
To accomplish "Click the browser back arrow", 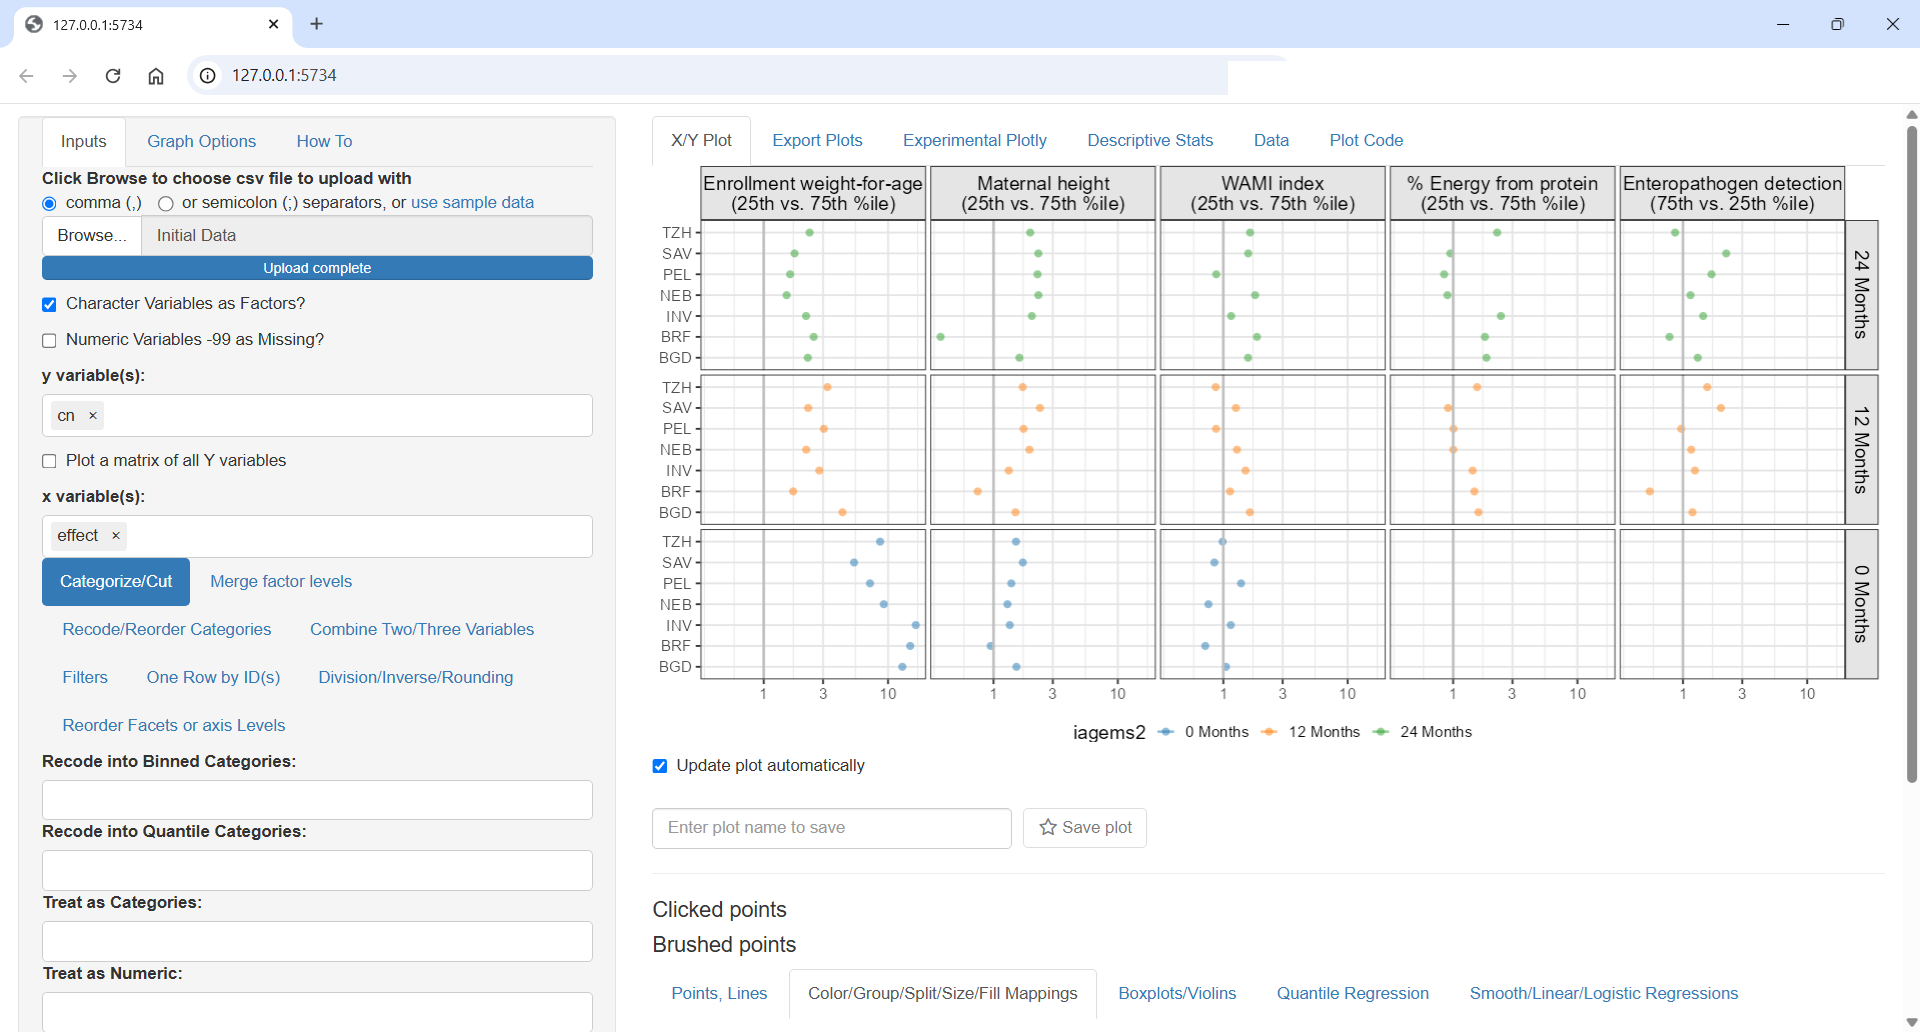I will pos(27,76).
